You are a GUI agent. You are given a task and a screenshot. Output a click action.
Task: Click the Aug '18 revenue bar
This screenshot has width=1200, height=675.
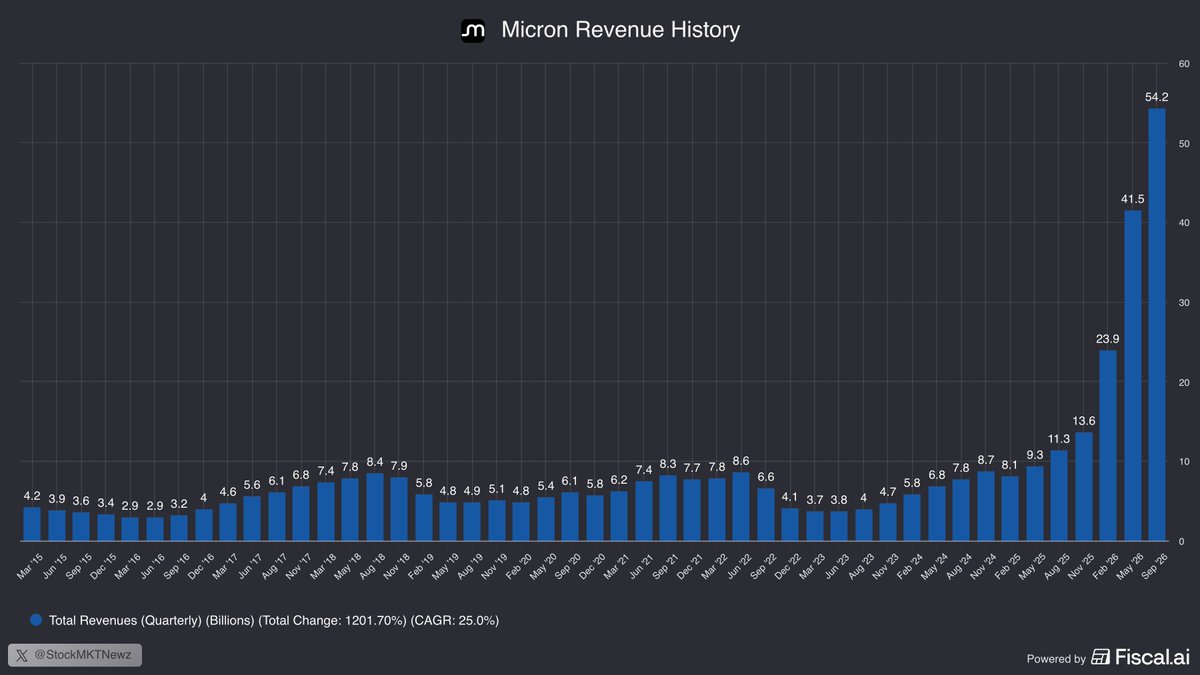point(375,507)
